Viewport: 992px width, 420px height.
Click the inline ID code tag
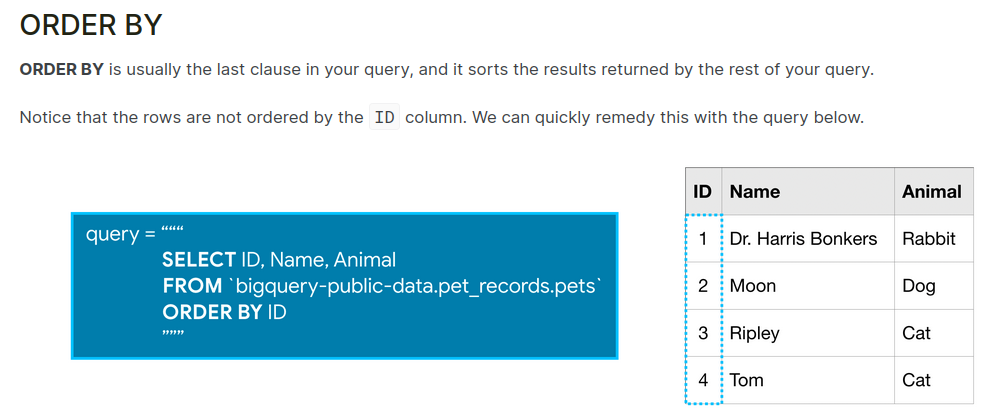(384, 117)
